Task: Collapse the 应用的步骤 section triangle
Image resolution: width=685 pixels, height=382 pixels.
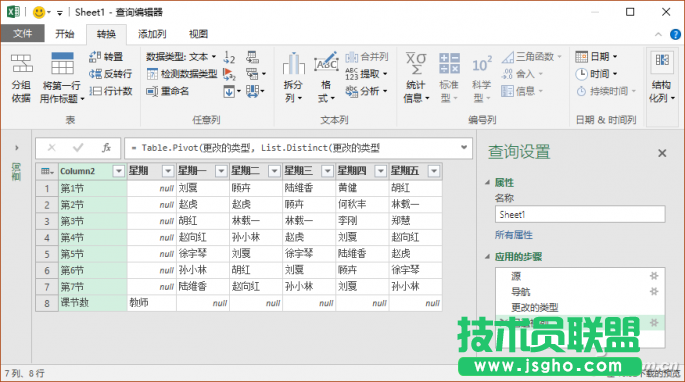Action: pyautogui.click(x=488, y=257)
